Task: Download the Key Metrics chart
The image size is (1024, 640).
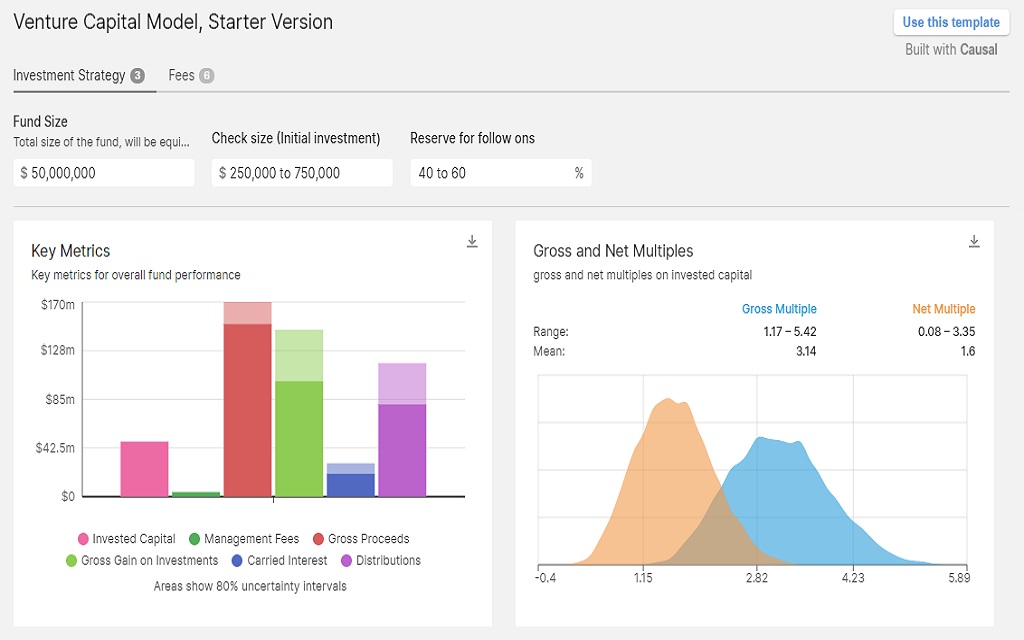Action: coord(472,242)
